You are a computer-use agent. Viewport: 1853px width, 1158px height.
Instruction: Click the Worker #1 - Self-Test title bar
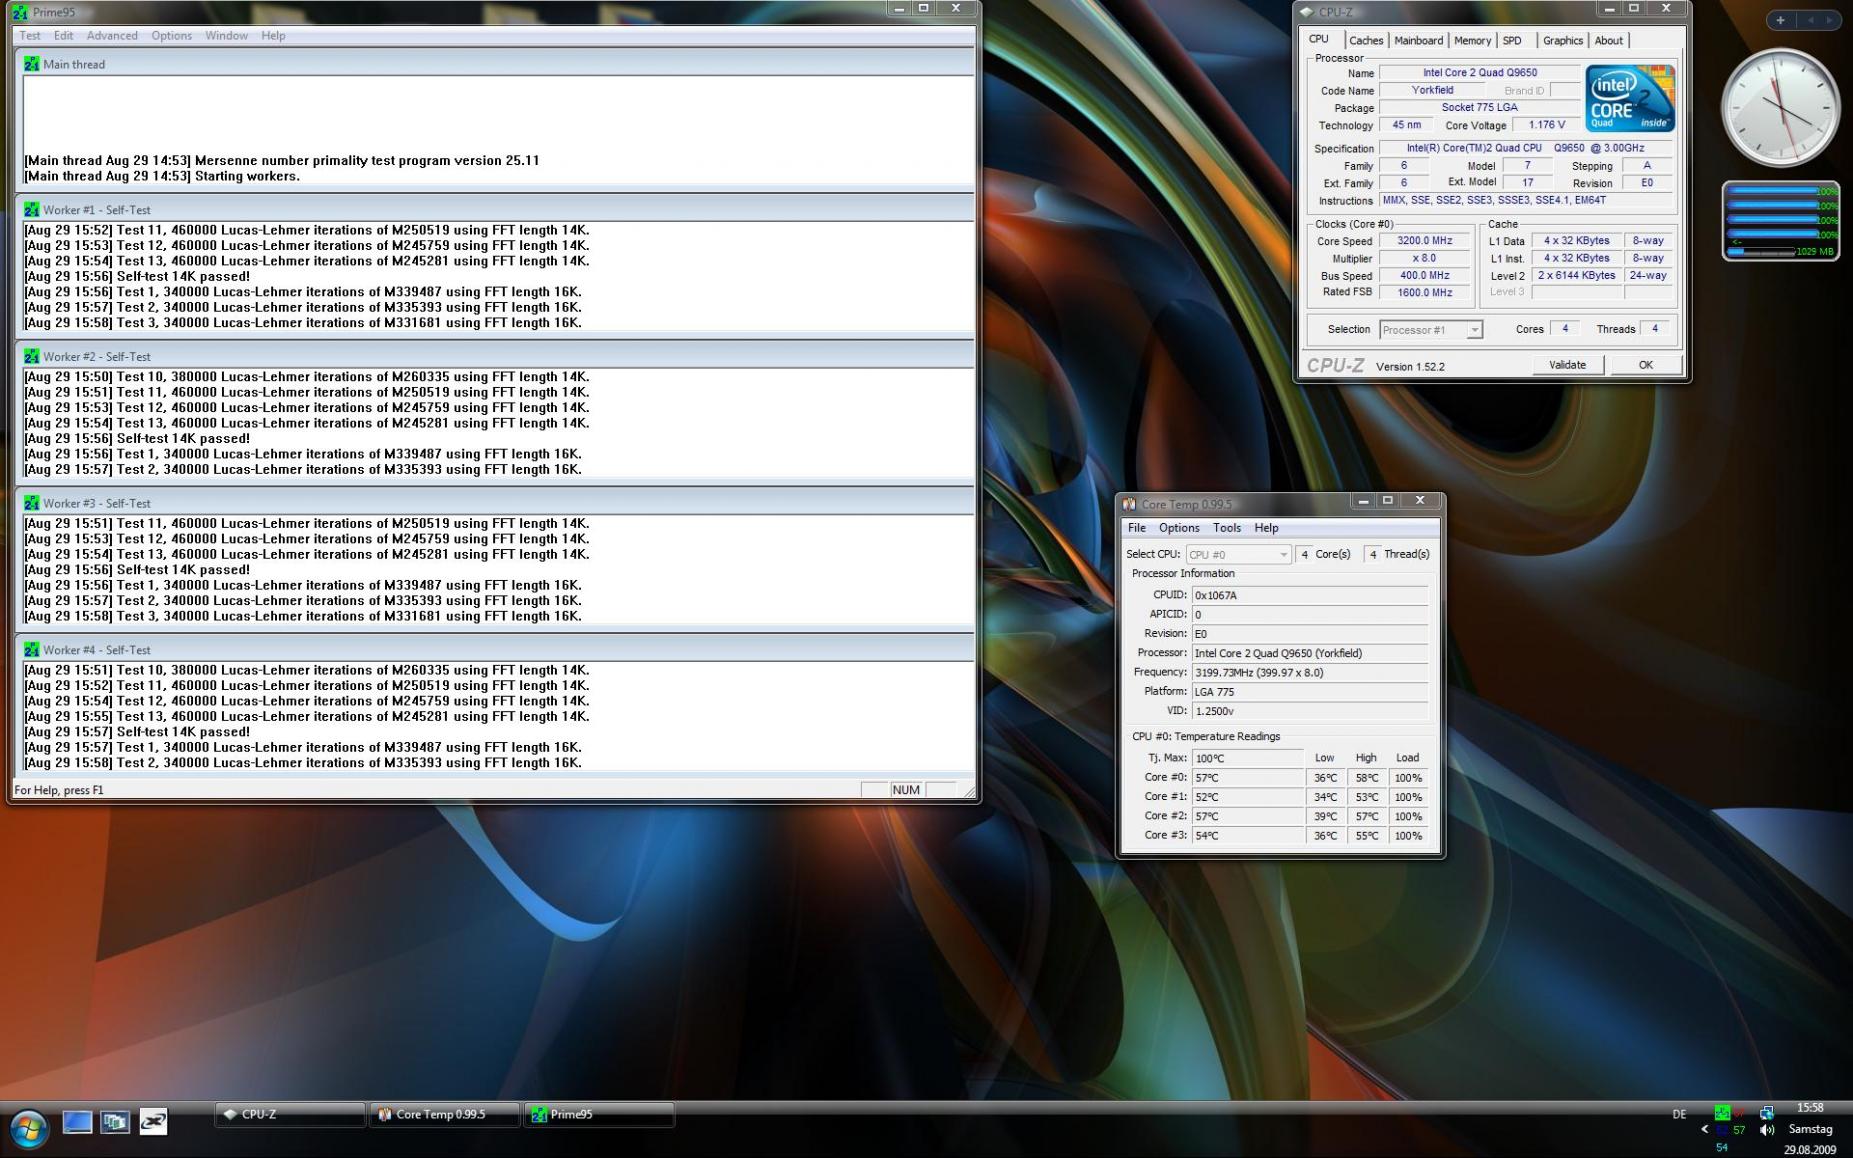(x=495, y=210)
